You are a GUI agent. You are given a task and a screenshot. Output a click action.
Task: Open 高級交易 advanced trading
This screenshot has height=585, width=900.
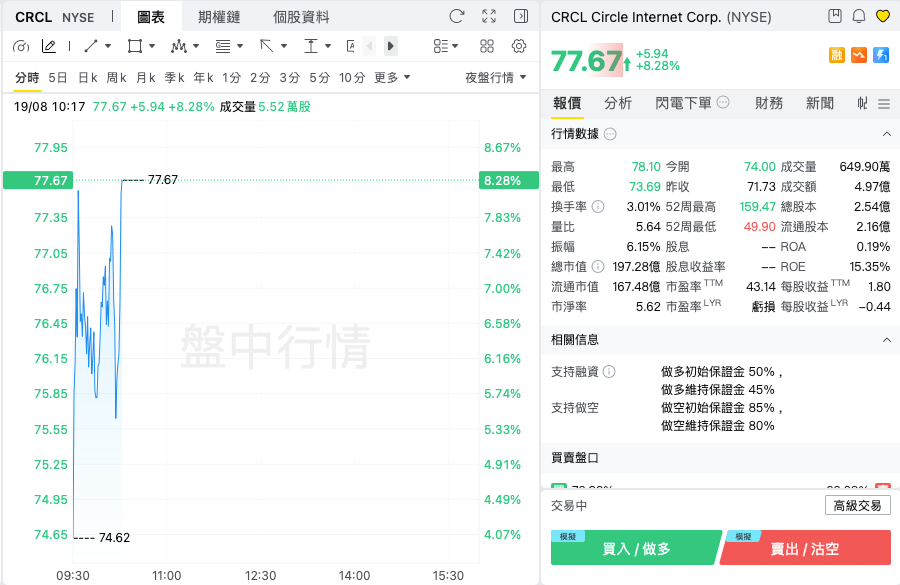click(x=858, y=505)
